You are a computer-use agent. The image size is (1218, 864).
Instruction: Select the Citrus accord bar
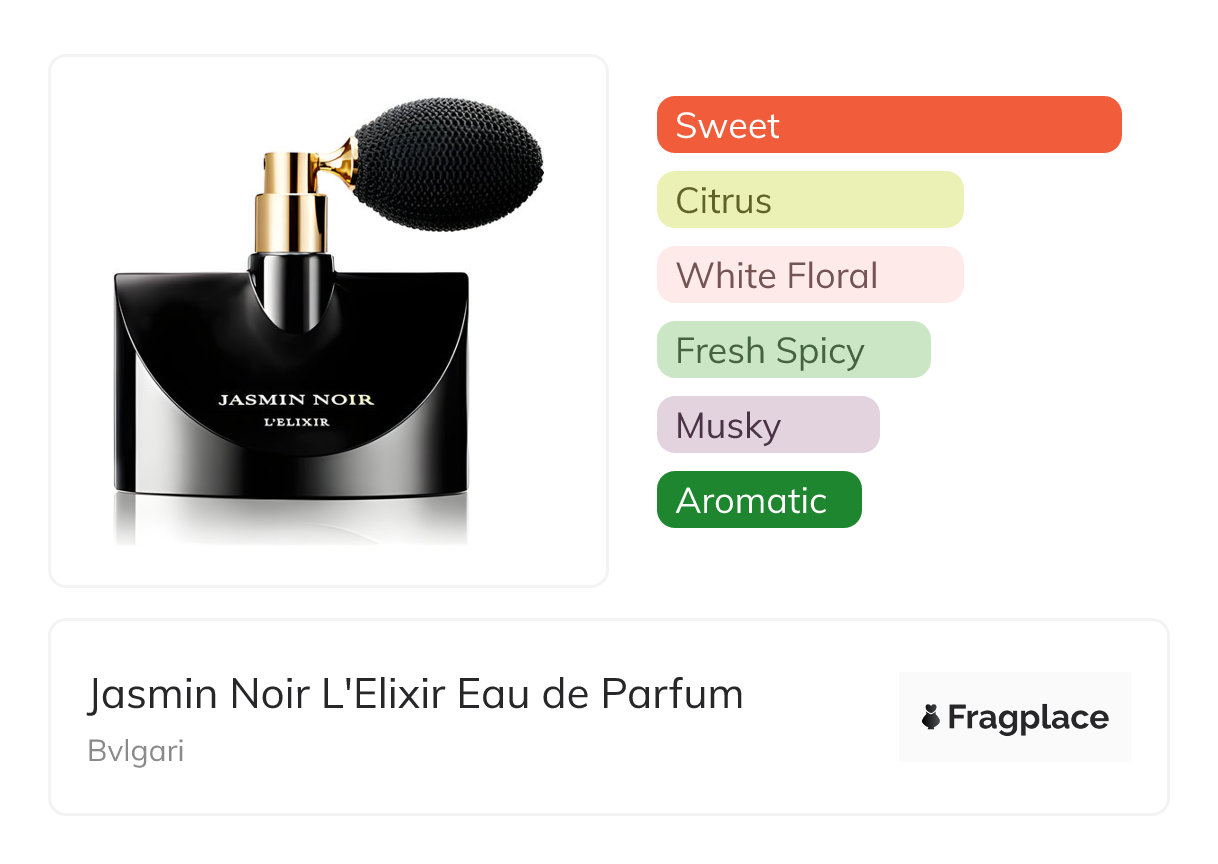pos(810,200)
